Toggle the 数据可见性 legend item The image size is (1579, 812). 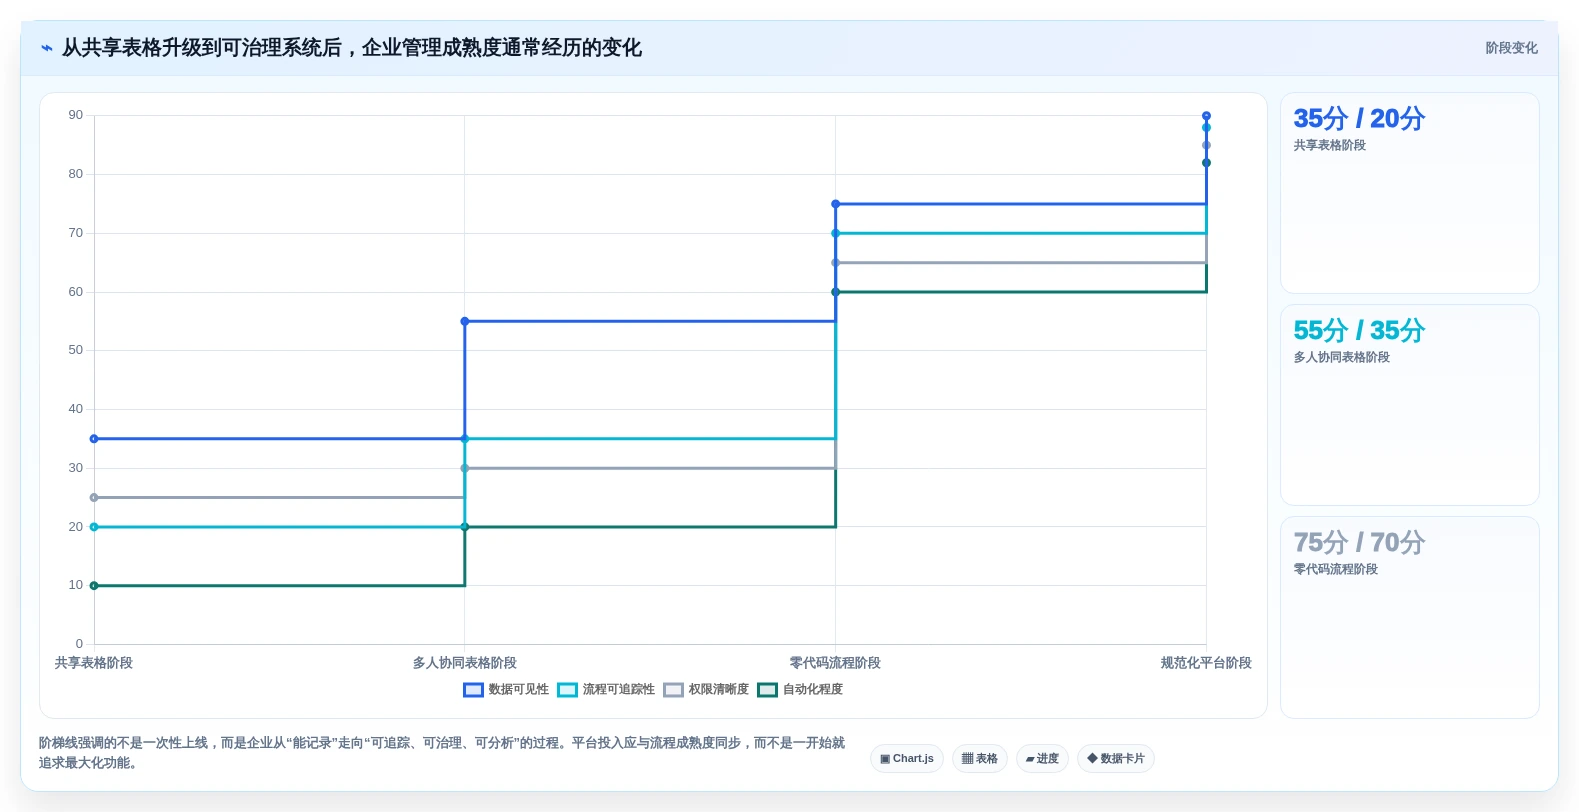pyautogui.click(x=506, y=690)
